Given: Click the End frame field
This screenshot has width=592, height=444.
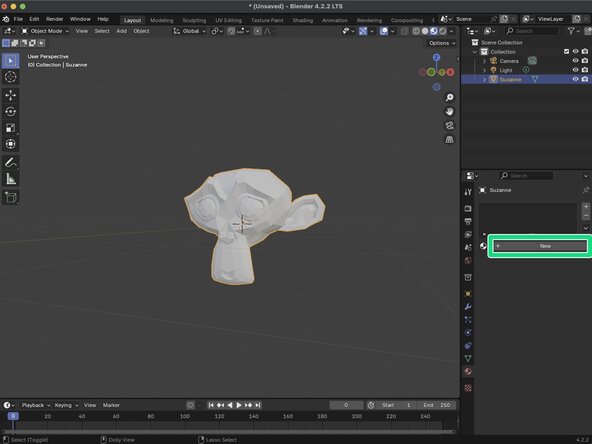Looking at the screenshot, I should tap(436, 405).
